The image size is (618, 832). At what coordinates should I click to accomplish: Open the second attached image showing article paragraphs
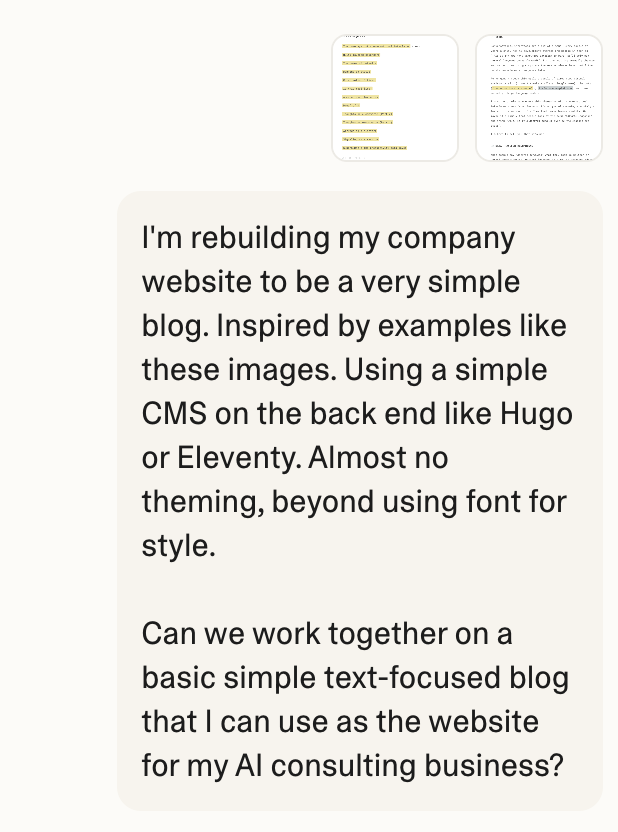538,97
